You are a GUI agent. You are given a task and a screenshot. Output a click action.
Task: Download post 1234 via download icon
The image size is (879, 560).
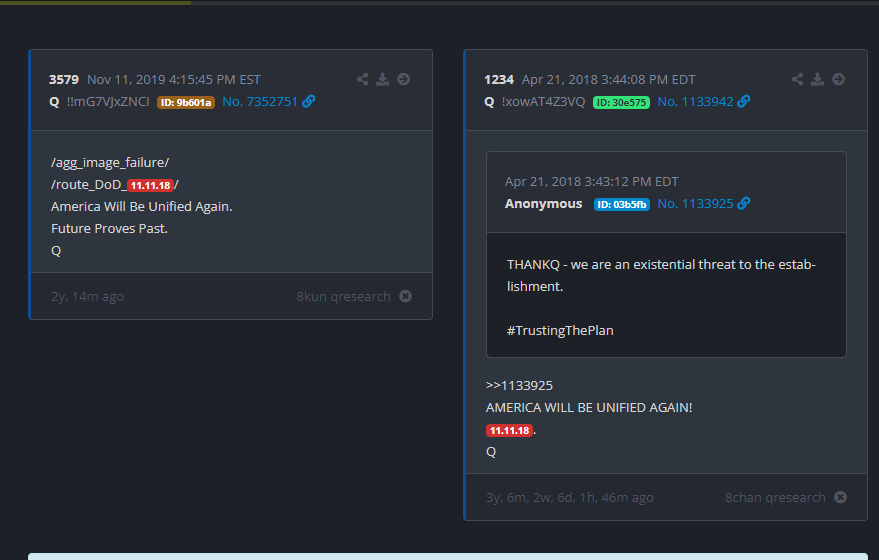click(818, 79)
